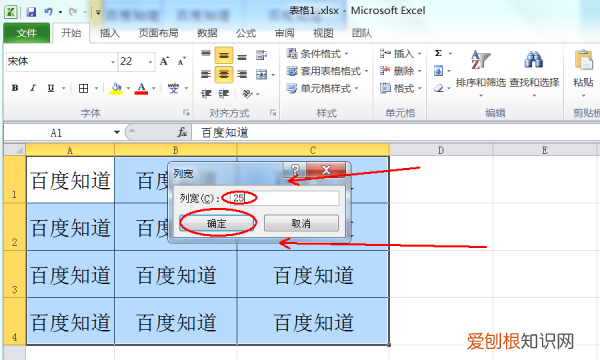Click 插入 insert cells button
600x360 pixels.
pos(400,54)
